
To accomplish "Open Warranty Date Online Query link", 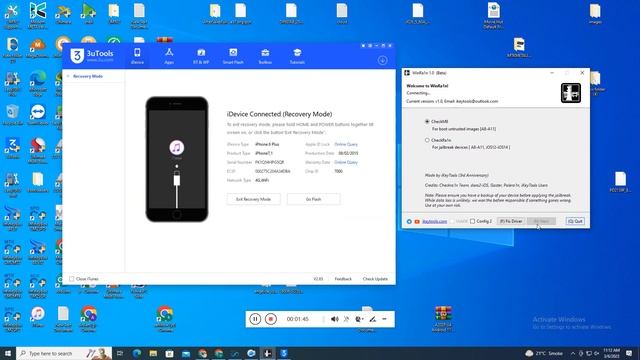I will tap(346, 162).
